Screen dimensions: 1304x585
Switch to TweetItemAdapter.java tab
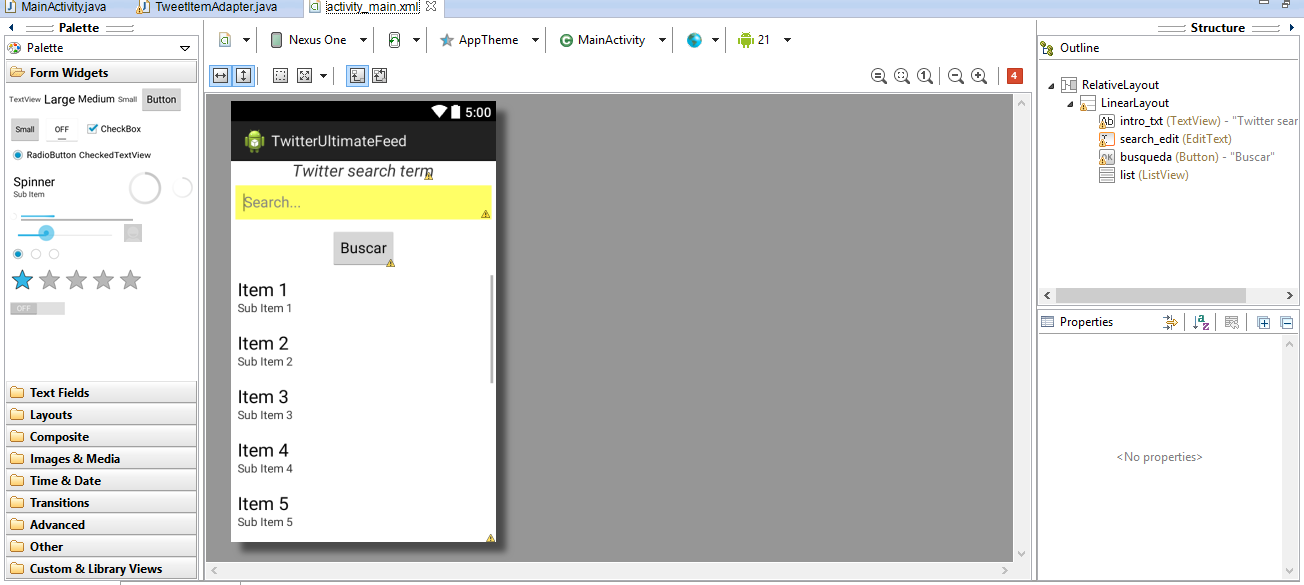click(214, 7)
